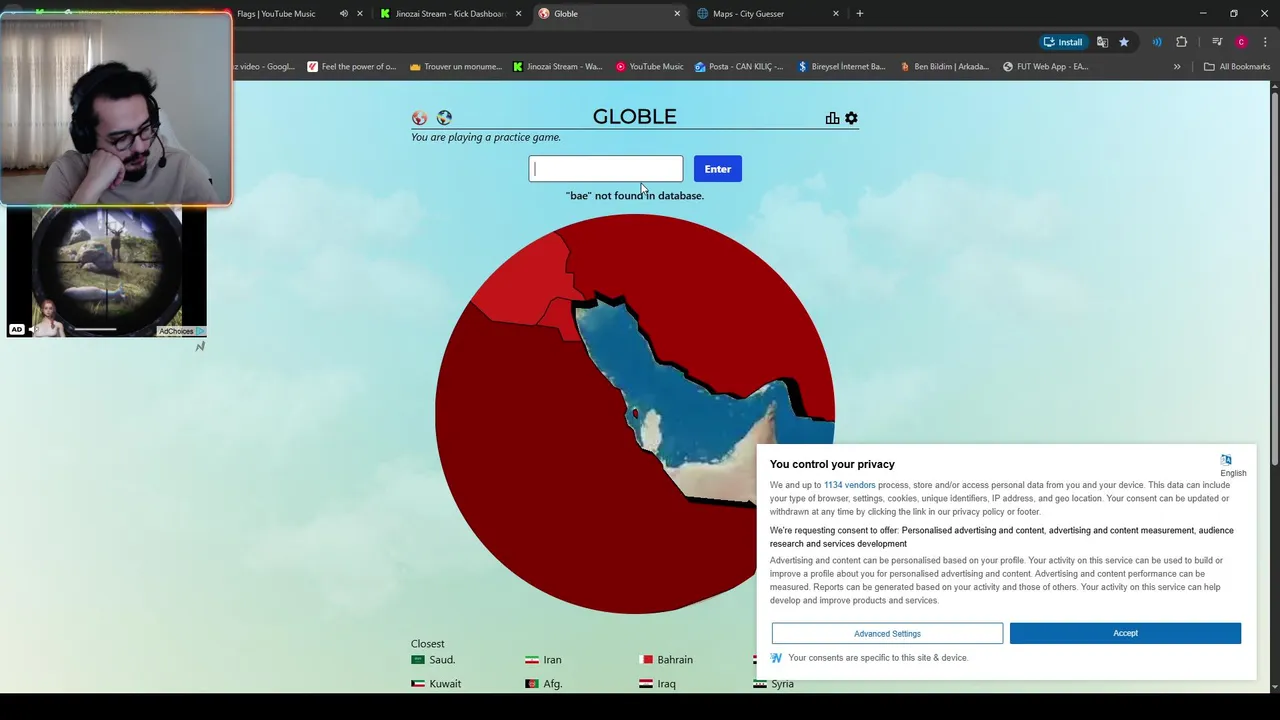Open the extensions puzzle icon
The image size is (1280, 720).
click(x=1182, y=42)
